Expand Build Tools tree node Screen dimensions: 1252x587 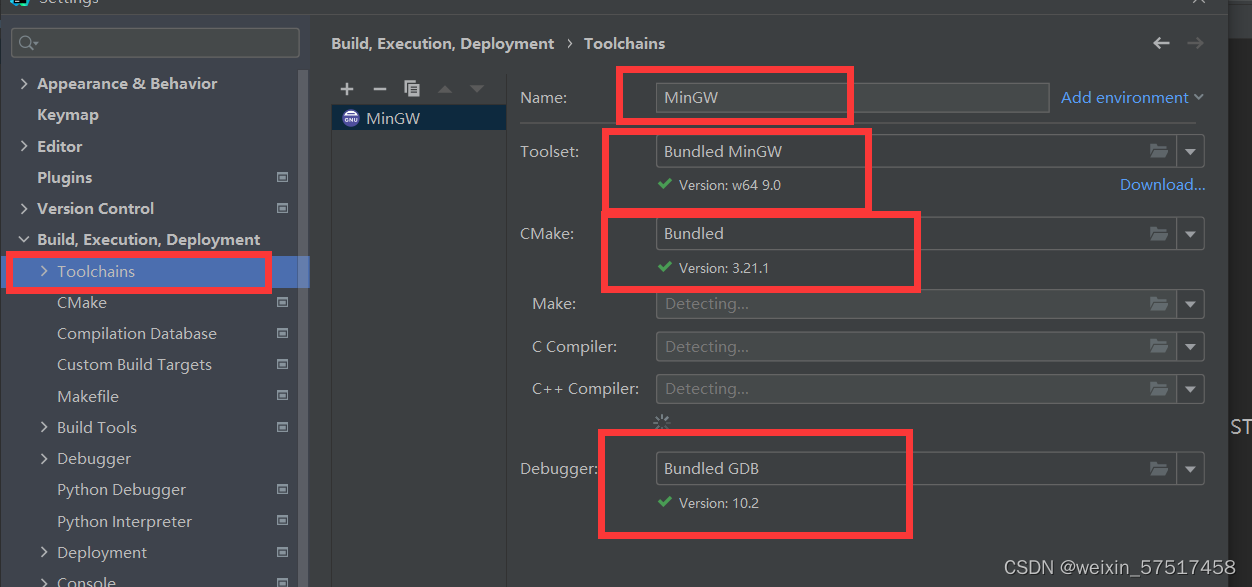click(x=44, y=427)
